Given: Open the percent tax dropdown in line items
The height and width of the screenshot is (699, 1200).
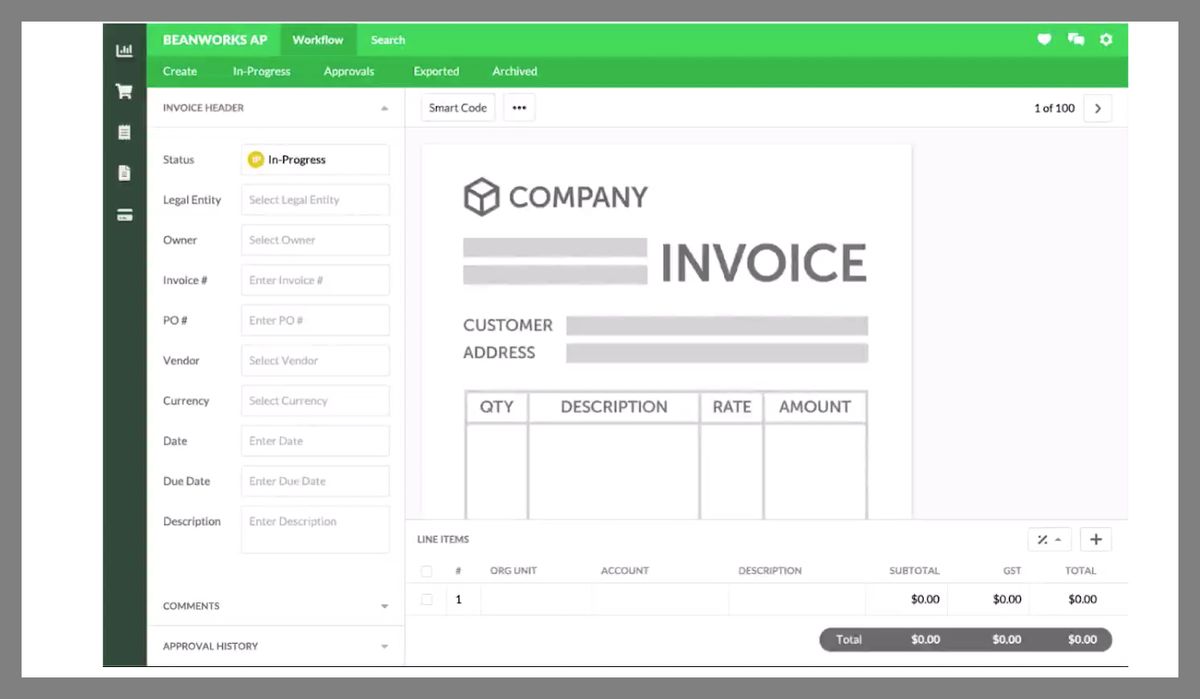Looking at the screenshot, I should 1049,540.
